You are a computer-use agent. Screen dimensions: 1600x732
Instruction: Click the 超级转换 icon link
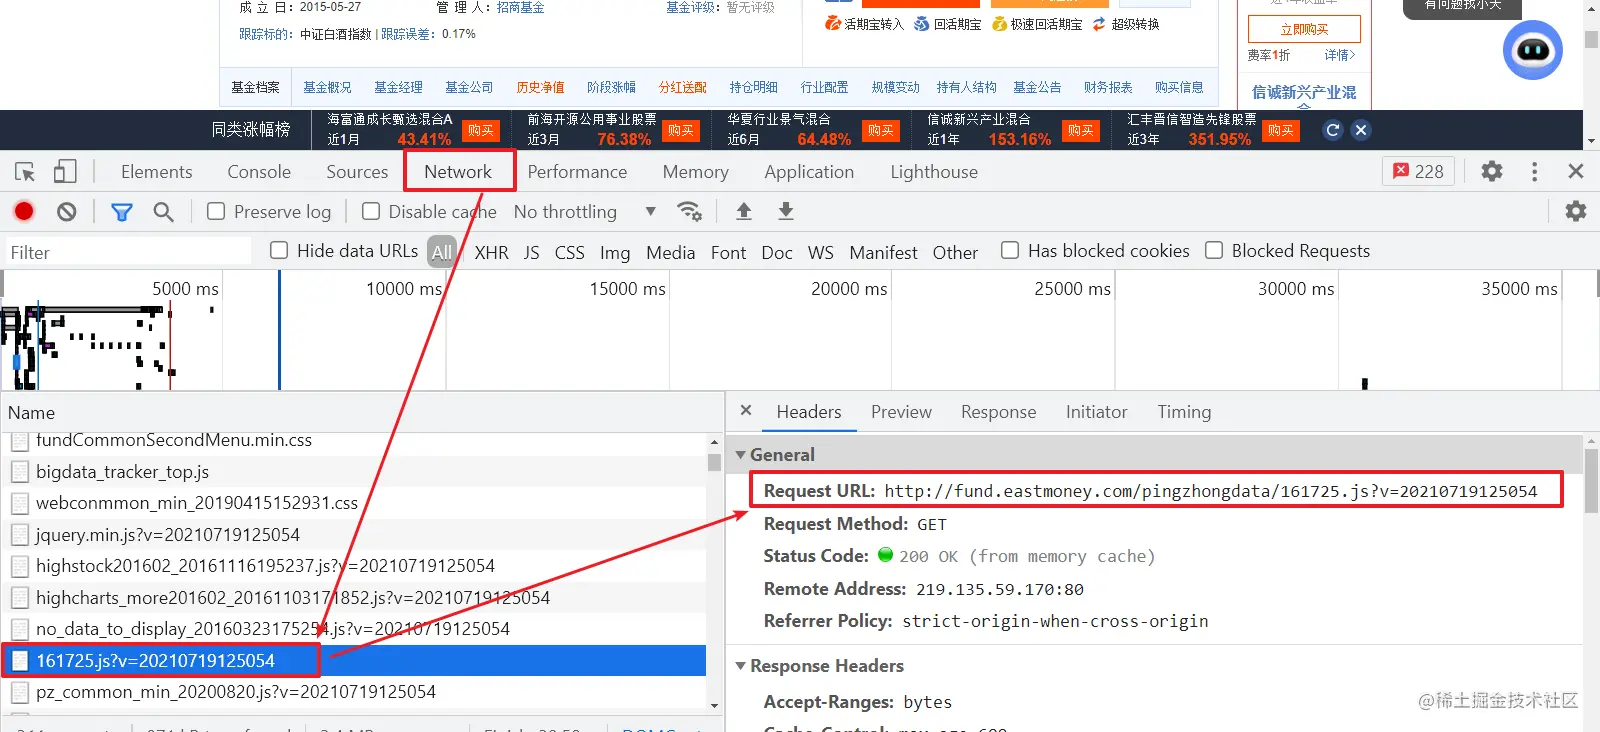coord(1126,24)
